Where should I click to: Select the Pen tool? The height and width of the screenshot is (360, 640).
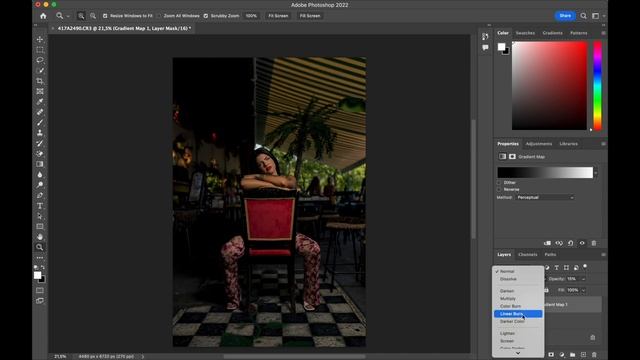pos(40,195)
